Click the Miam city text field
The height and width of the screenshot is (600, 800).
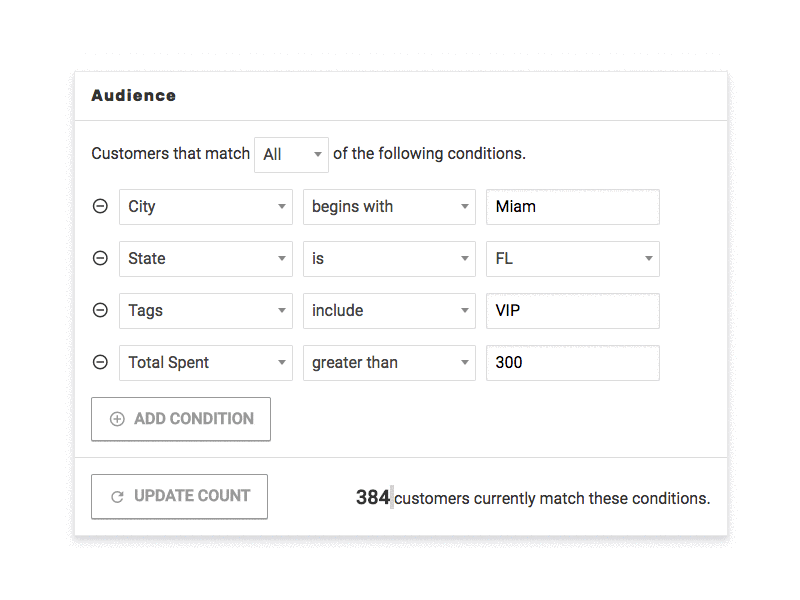coord(573,207)
